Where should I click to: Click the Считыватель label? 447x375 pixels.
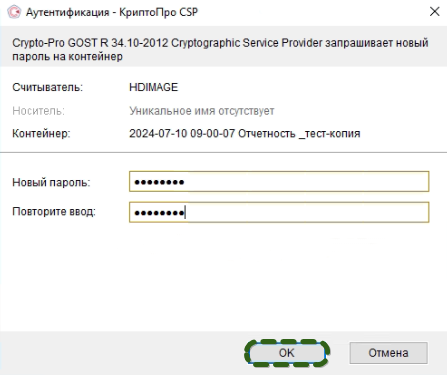pyautogui.click(x=47, y=87)
